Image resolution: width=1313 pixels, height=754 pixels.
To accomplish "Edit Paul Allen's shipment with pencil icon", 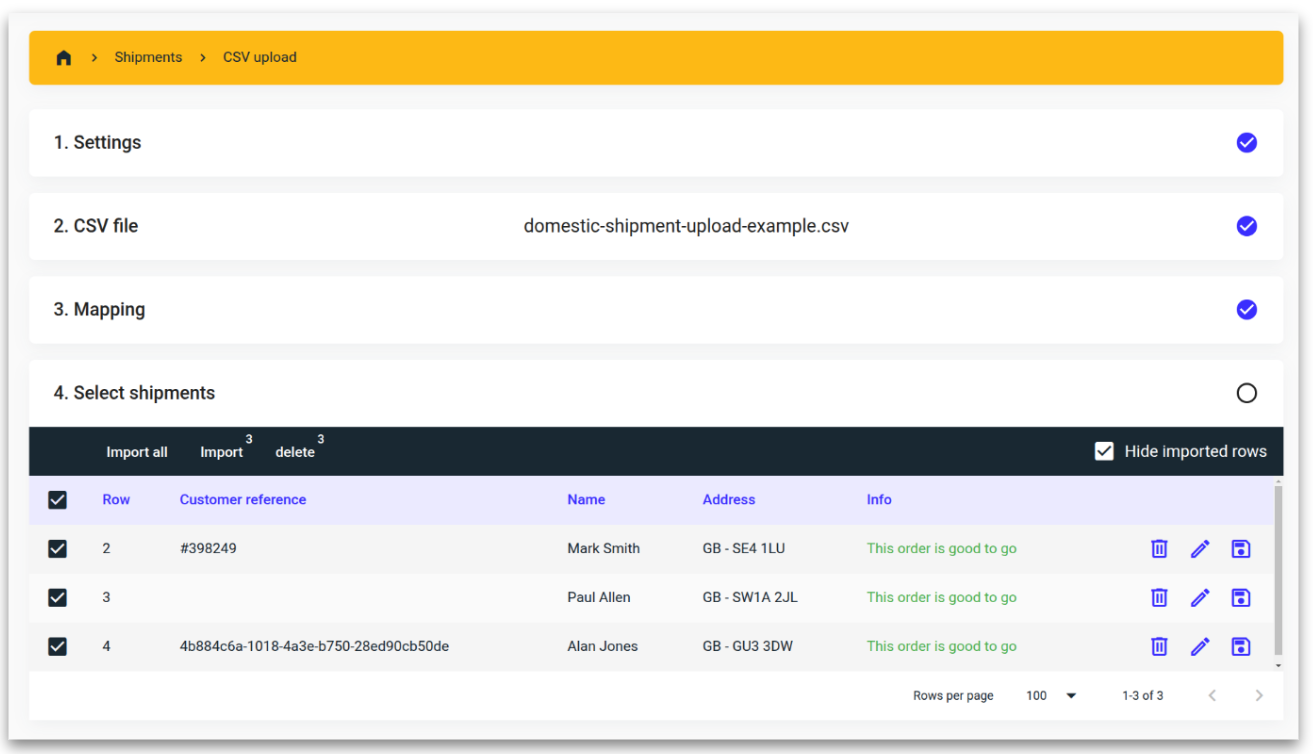I will pyautogui.click(x=1200, y=597).
